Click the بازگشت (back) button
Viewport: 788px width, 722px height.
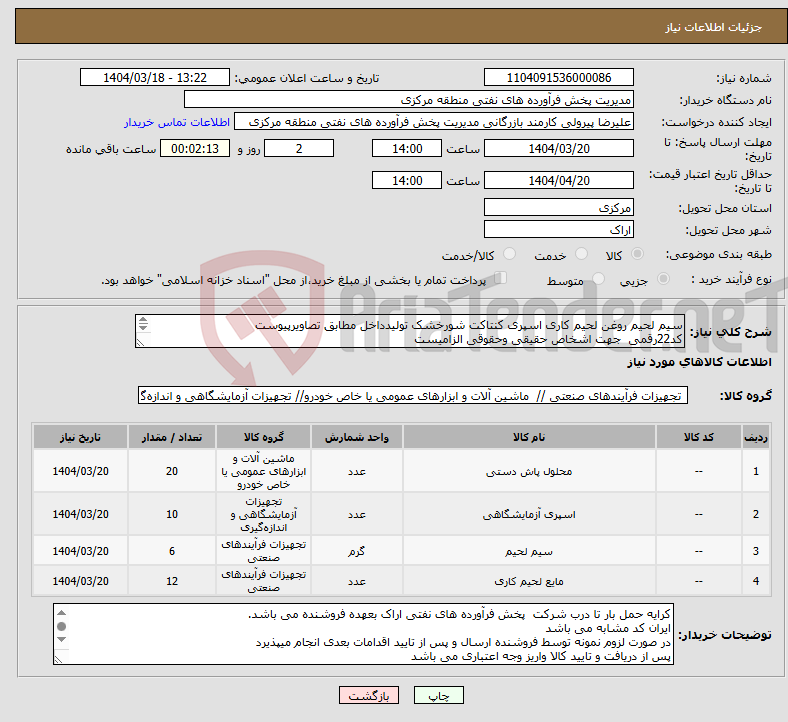point(368,695)
